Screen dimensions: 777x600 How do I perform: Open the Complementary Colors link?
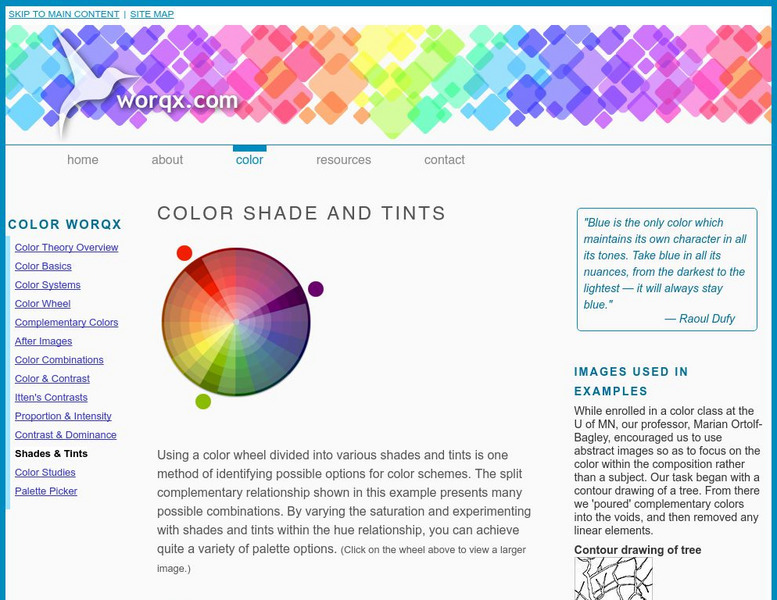(66, 322)
